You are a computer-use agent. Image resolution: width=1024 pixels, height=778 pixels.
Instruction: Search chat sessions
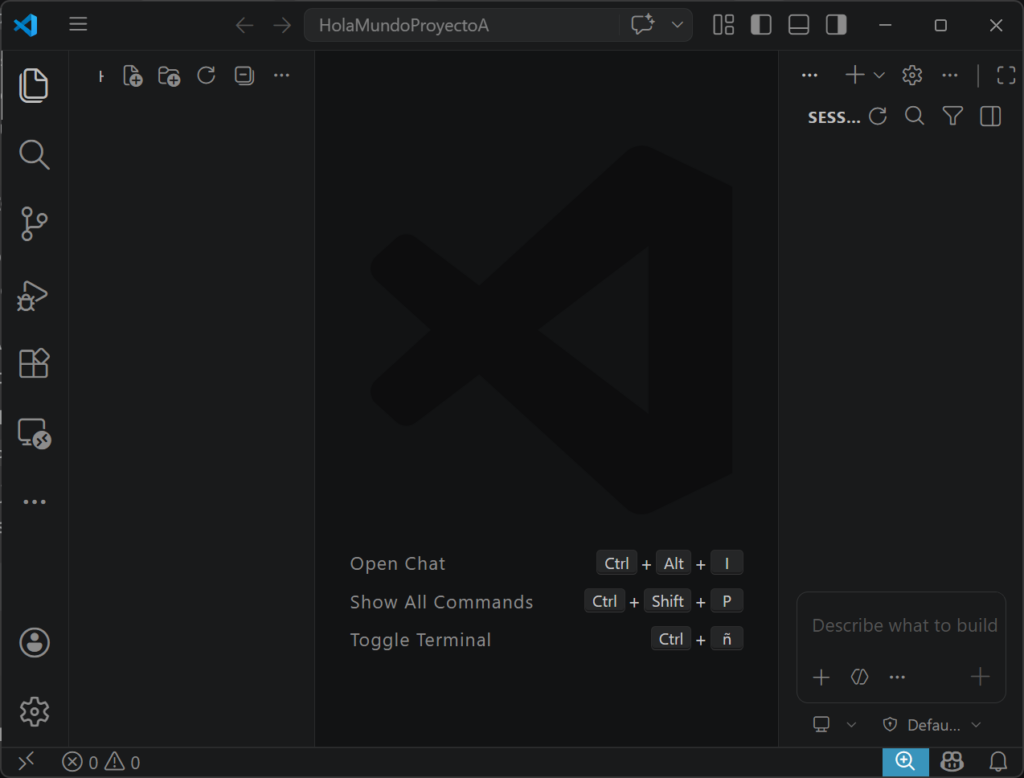click(x=915, y=116)
